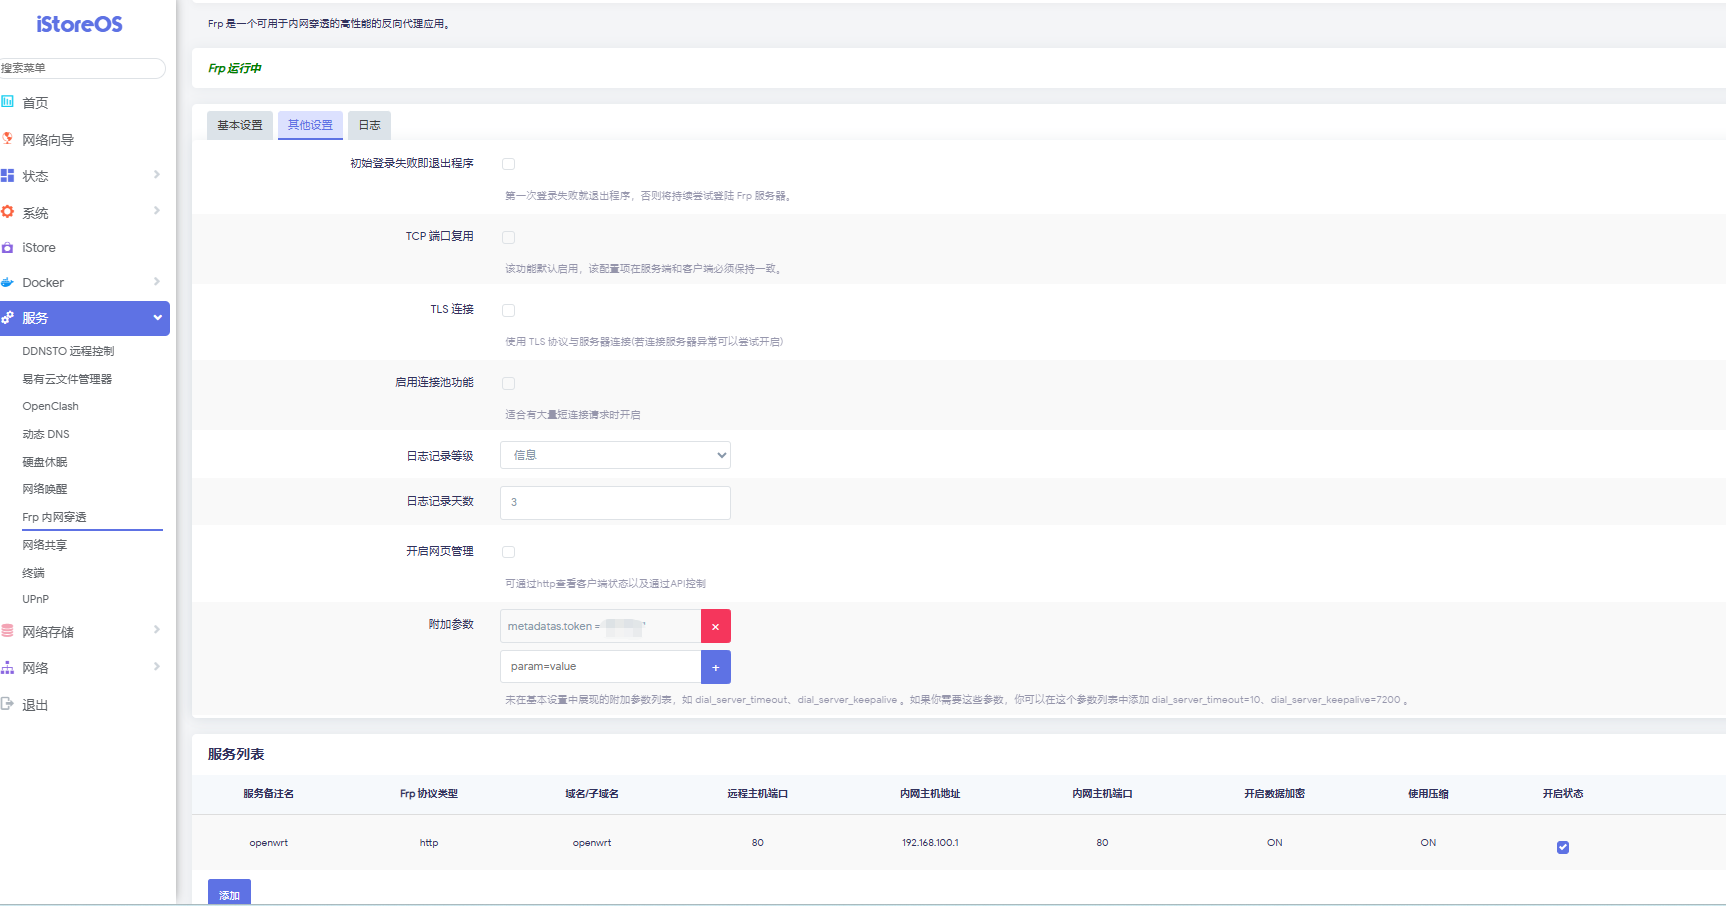Viewport: 1726px width, 906px height.
Task: Uncheck 开启状态 for openwrt service
Action: point(1562,847)
